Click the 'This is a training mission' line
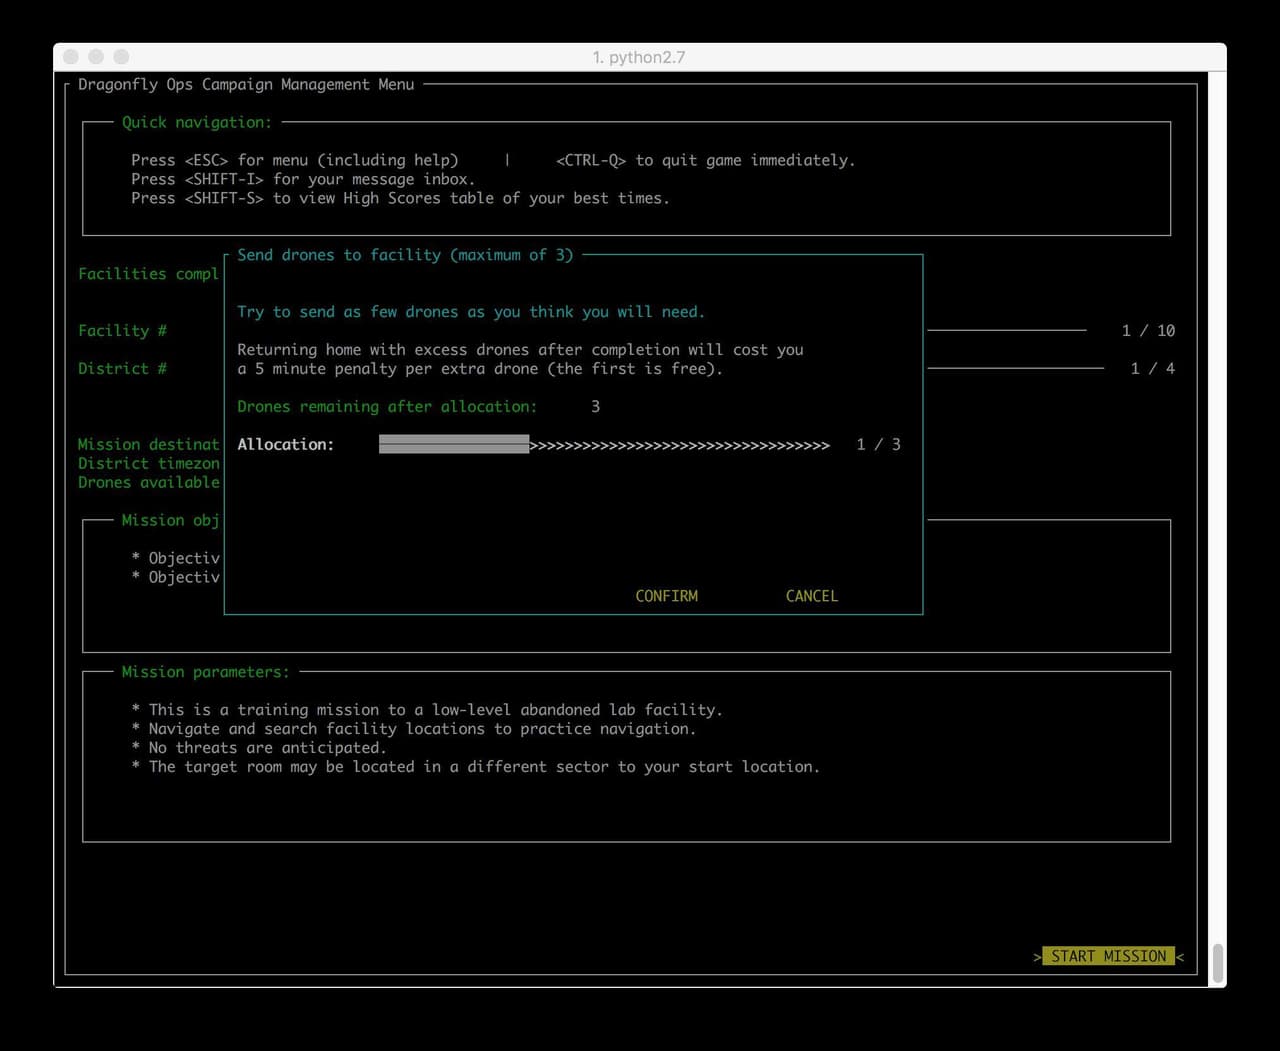The width and height of the screenshot is (1280, 1051). click(426, 710)
